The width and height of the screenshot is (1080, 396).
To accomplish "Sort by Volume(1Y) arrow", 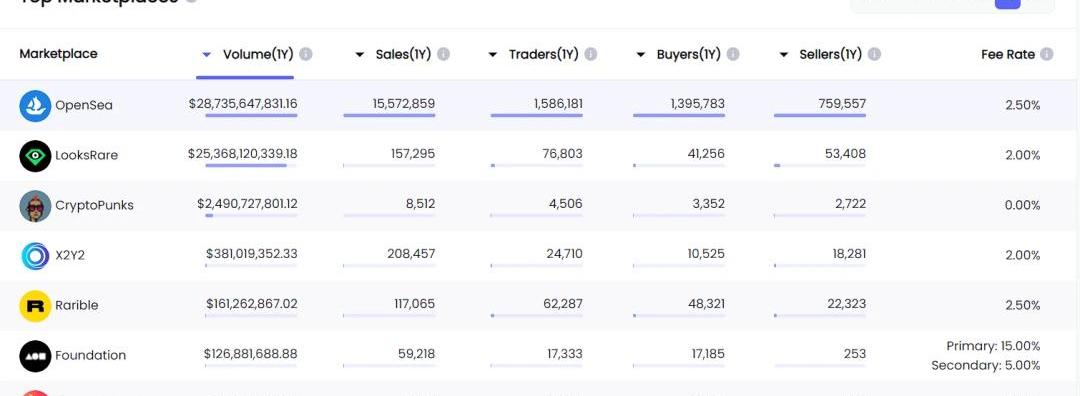I will pyautogui.click(x=207, y=54).
